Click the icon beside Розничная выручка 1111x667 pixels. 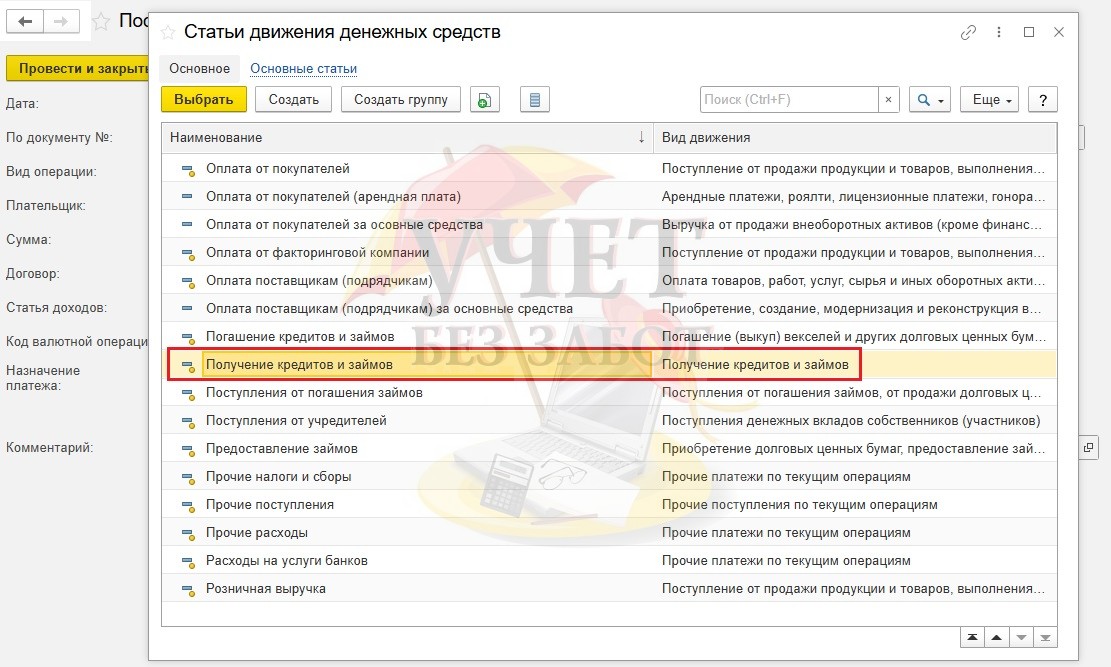tap(188, 589)
